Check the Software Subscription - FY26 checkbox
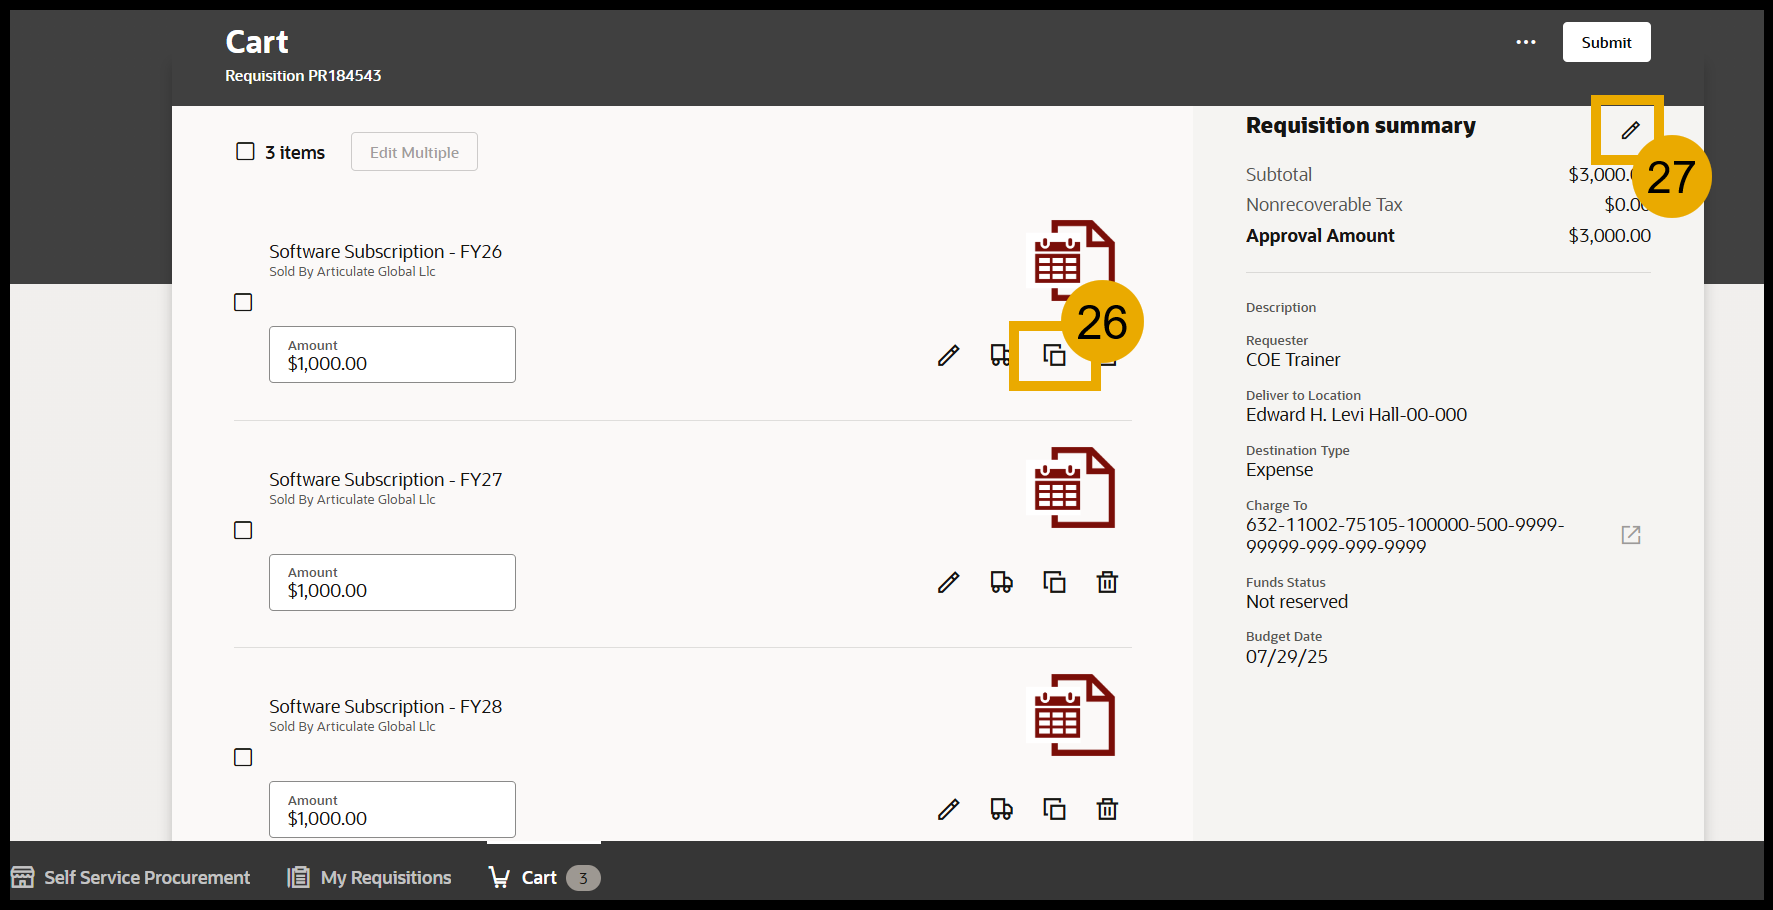The image size is (1773, 910). [x=243, y=302]
